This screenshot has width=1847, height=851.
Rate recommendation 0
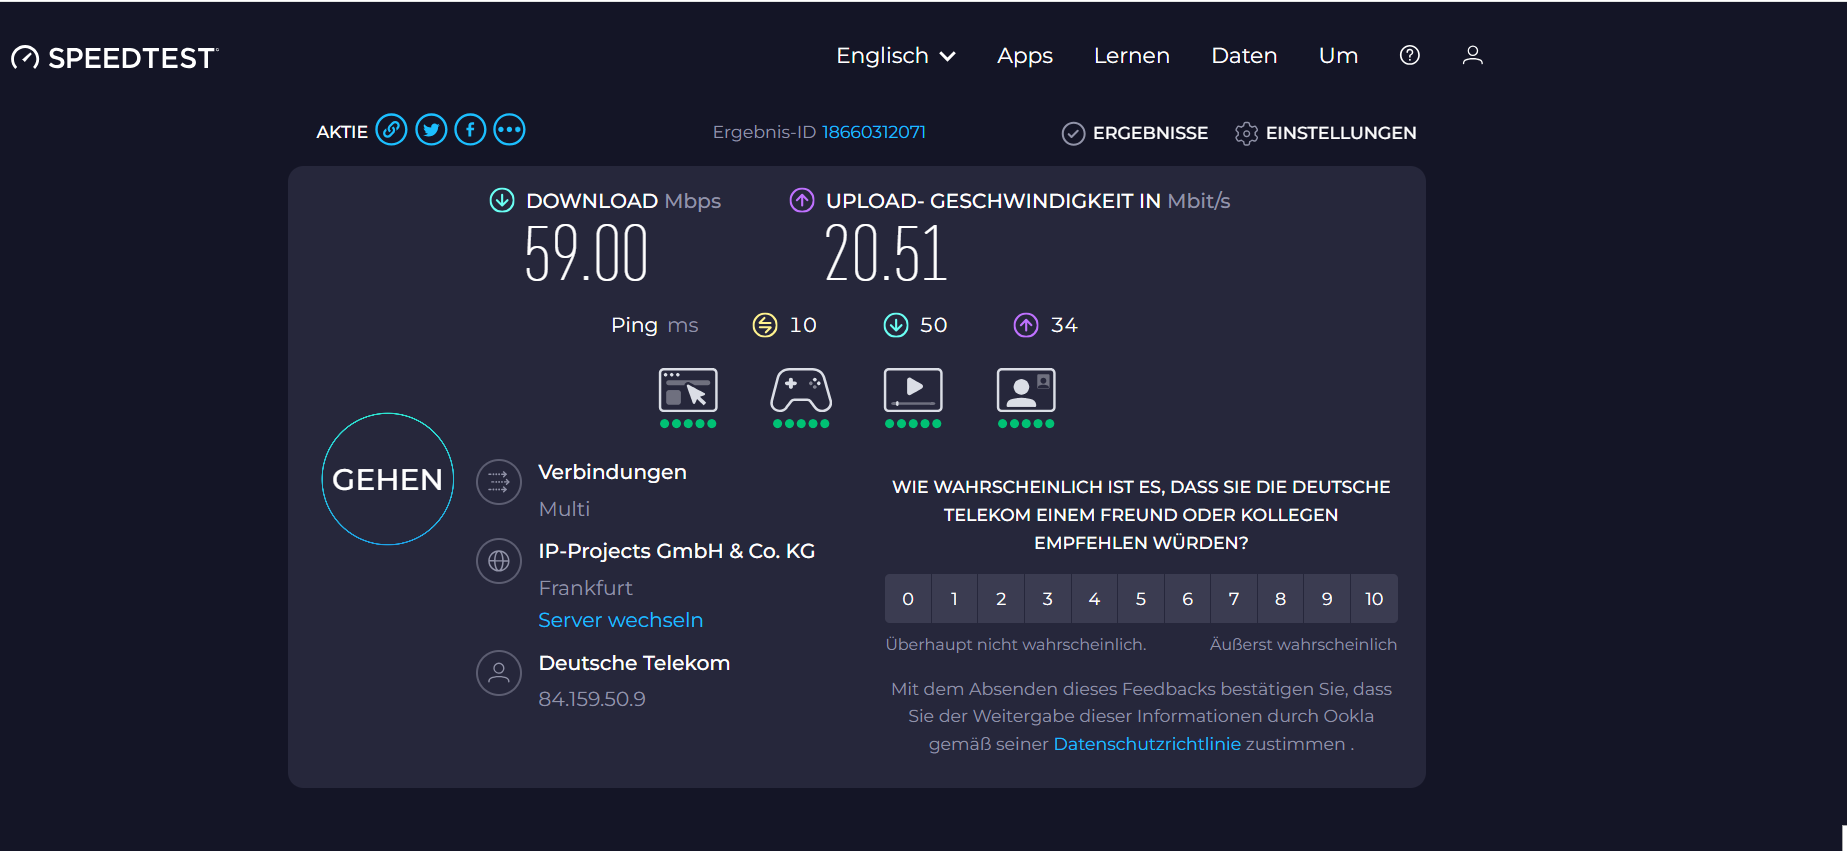point(908,599)
